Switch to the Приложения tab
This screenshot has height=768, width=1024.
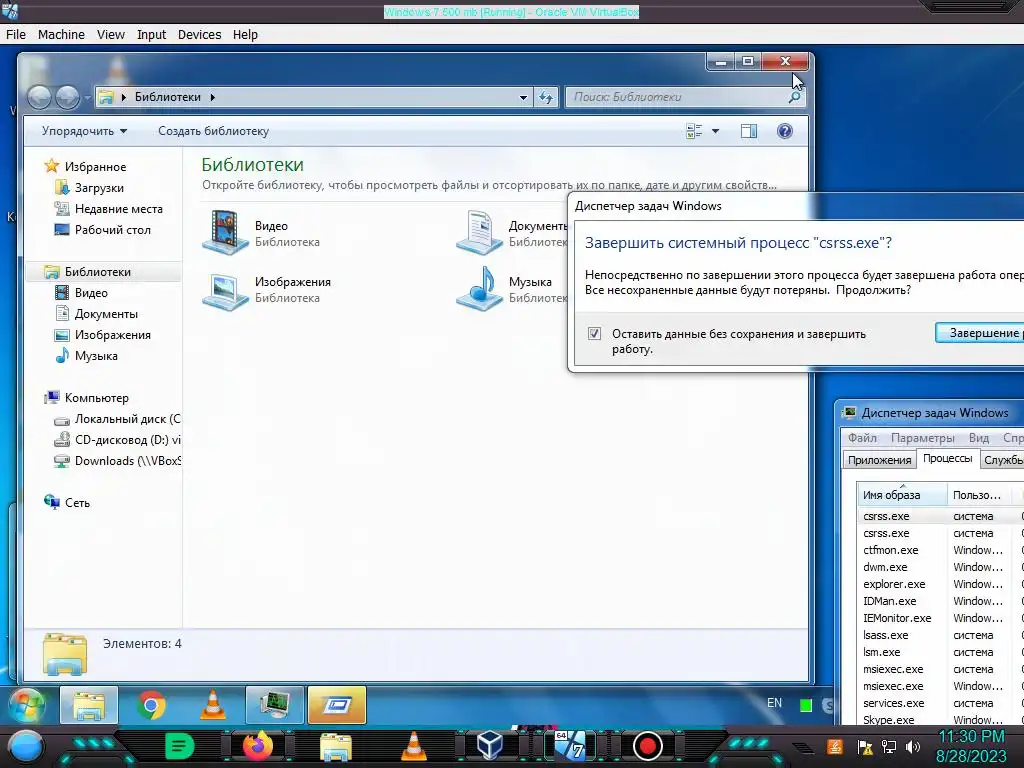(x=879, y=460)
